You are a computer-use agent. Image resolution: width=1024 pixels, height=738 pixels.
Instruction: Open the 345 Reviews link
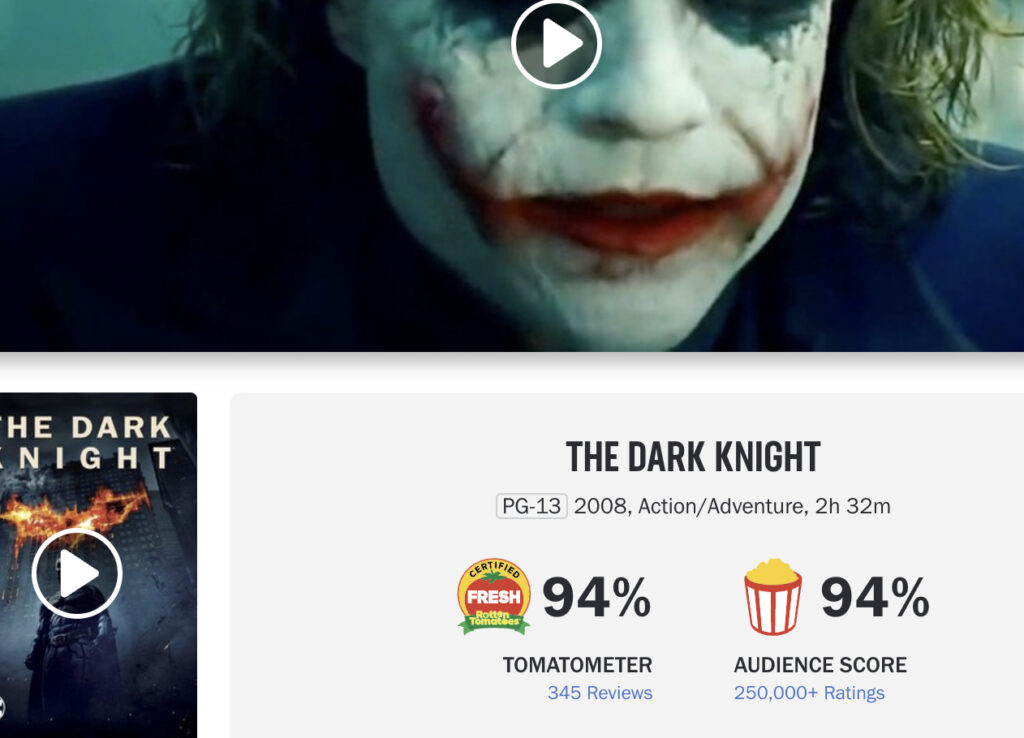600,693
